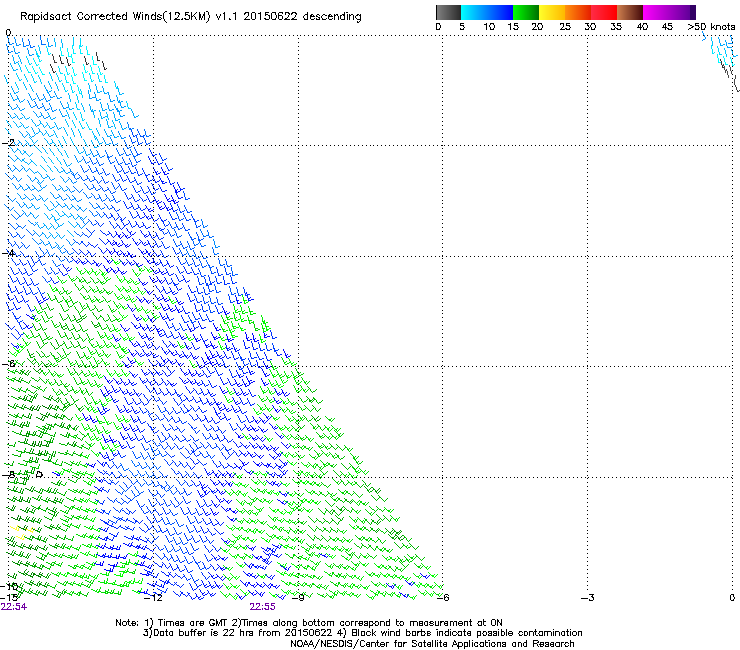The height and width of the screenshot is (650, 740).
Task: Click the plot title 'Rapidscat Corrected Winds(12.5KM)'
Action: (x=115, y=17)
